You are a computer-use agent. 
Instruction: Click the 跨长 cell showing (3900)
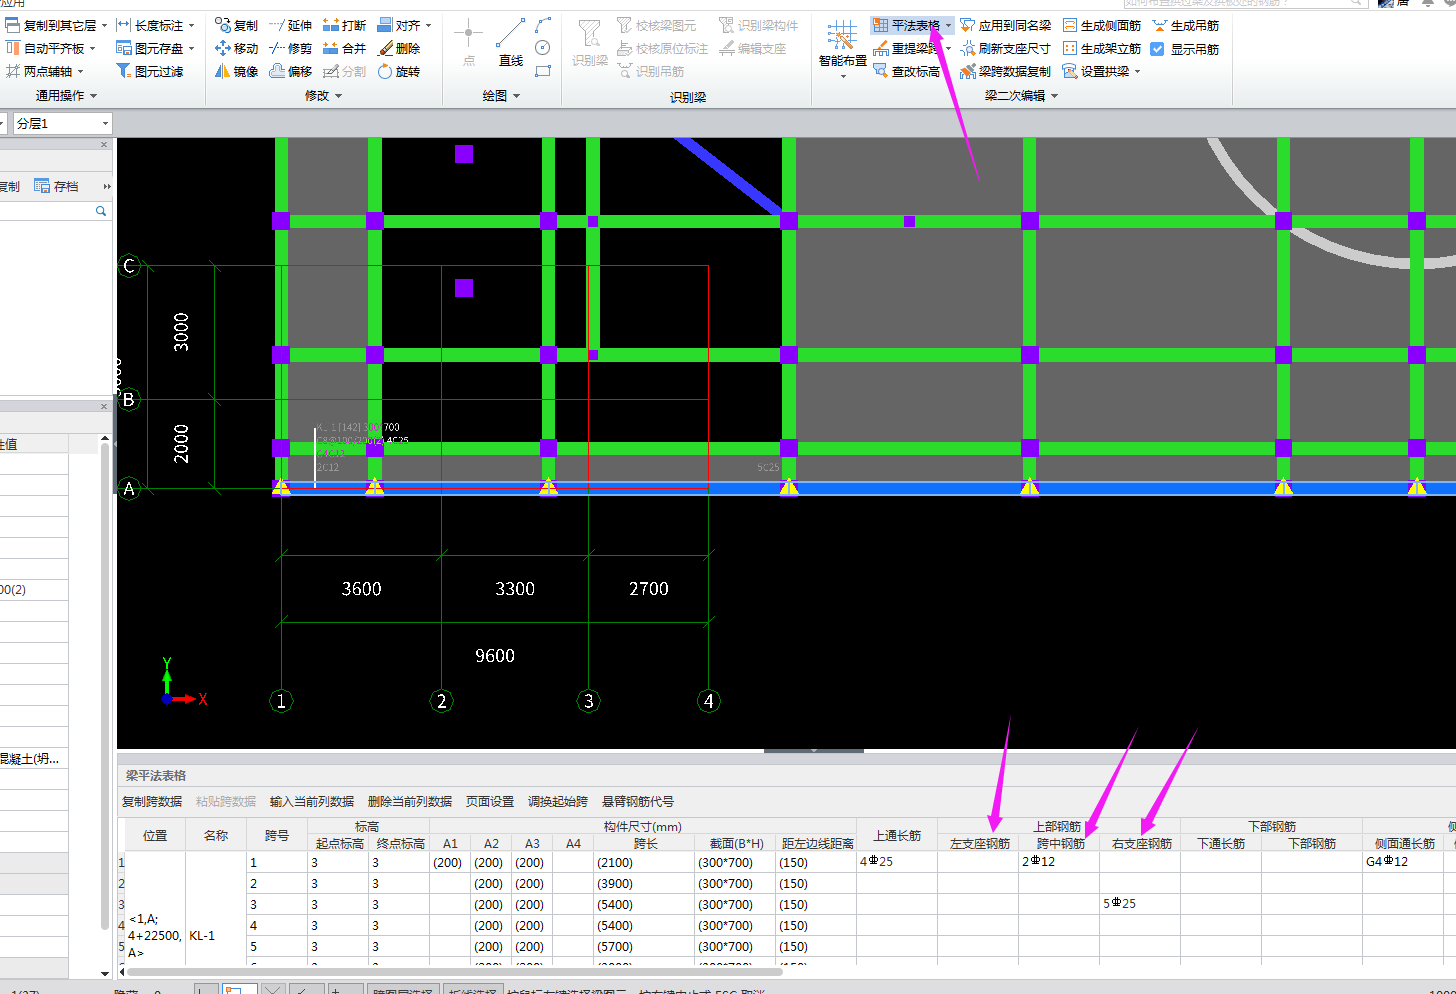pyautogui.click(x=645, y=883)
